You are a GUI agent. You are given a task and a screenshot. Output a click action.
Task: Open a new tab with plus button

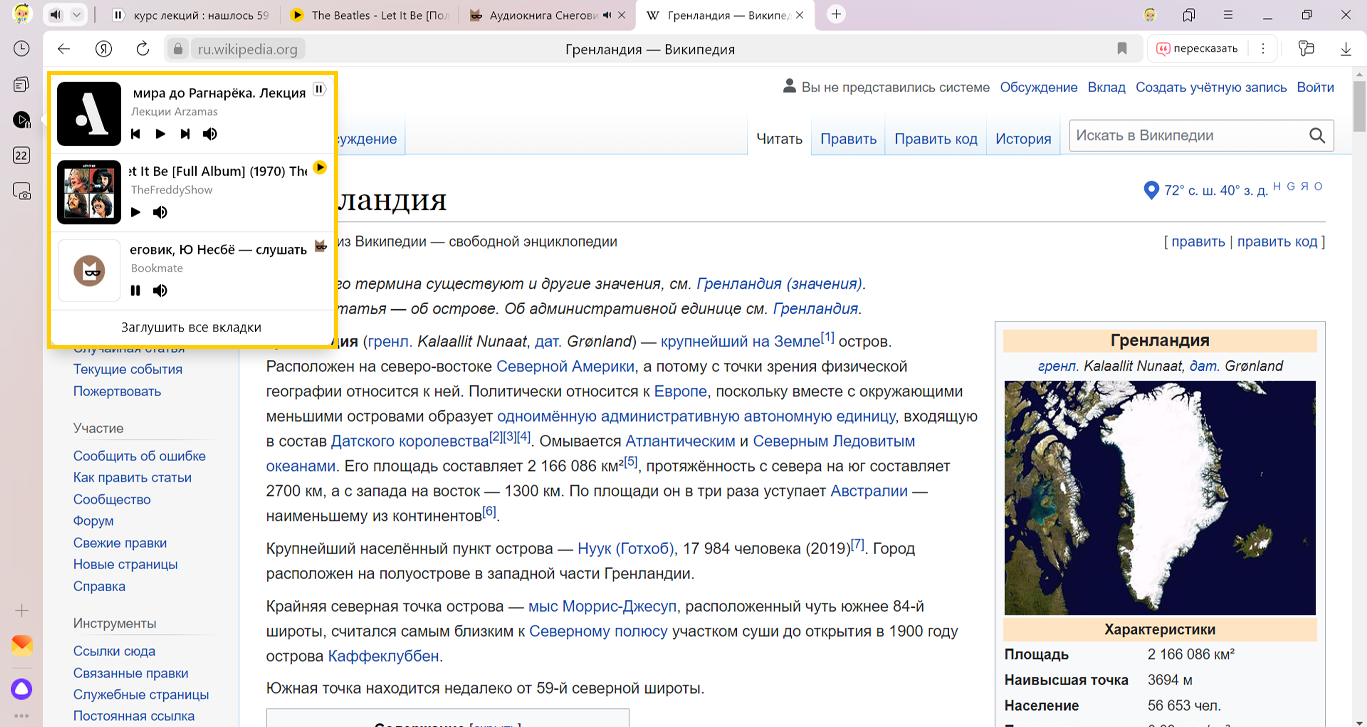837,14
